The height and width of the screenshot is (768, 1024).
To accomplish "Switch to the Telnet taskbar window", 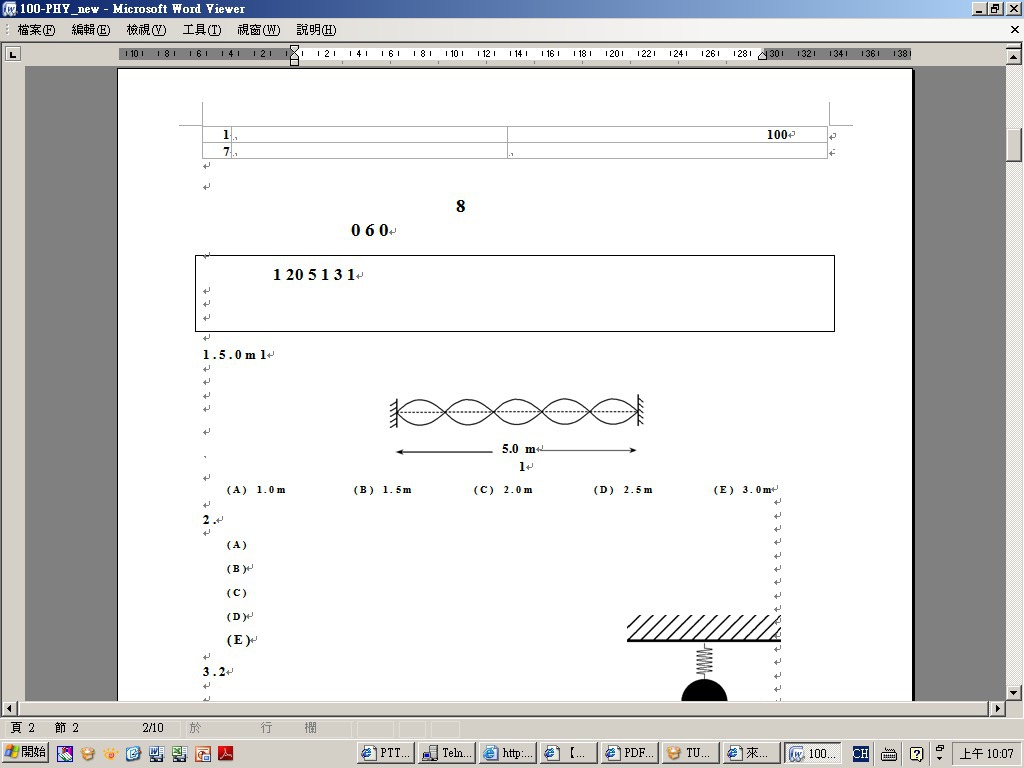I will tap(447, 753).
